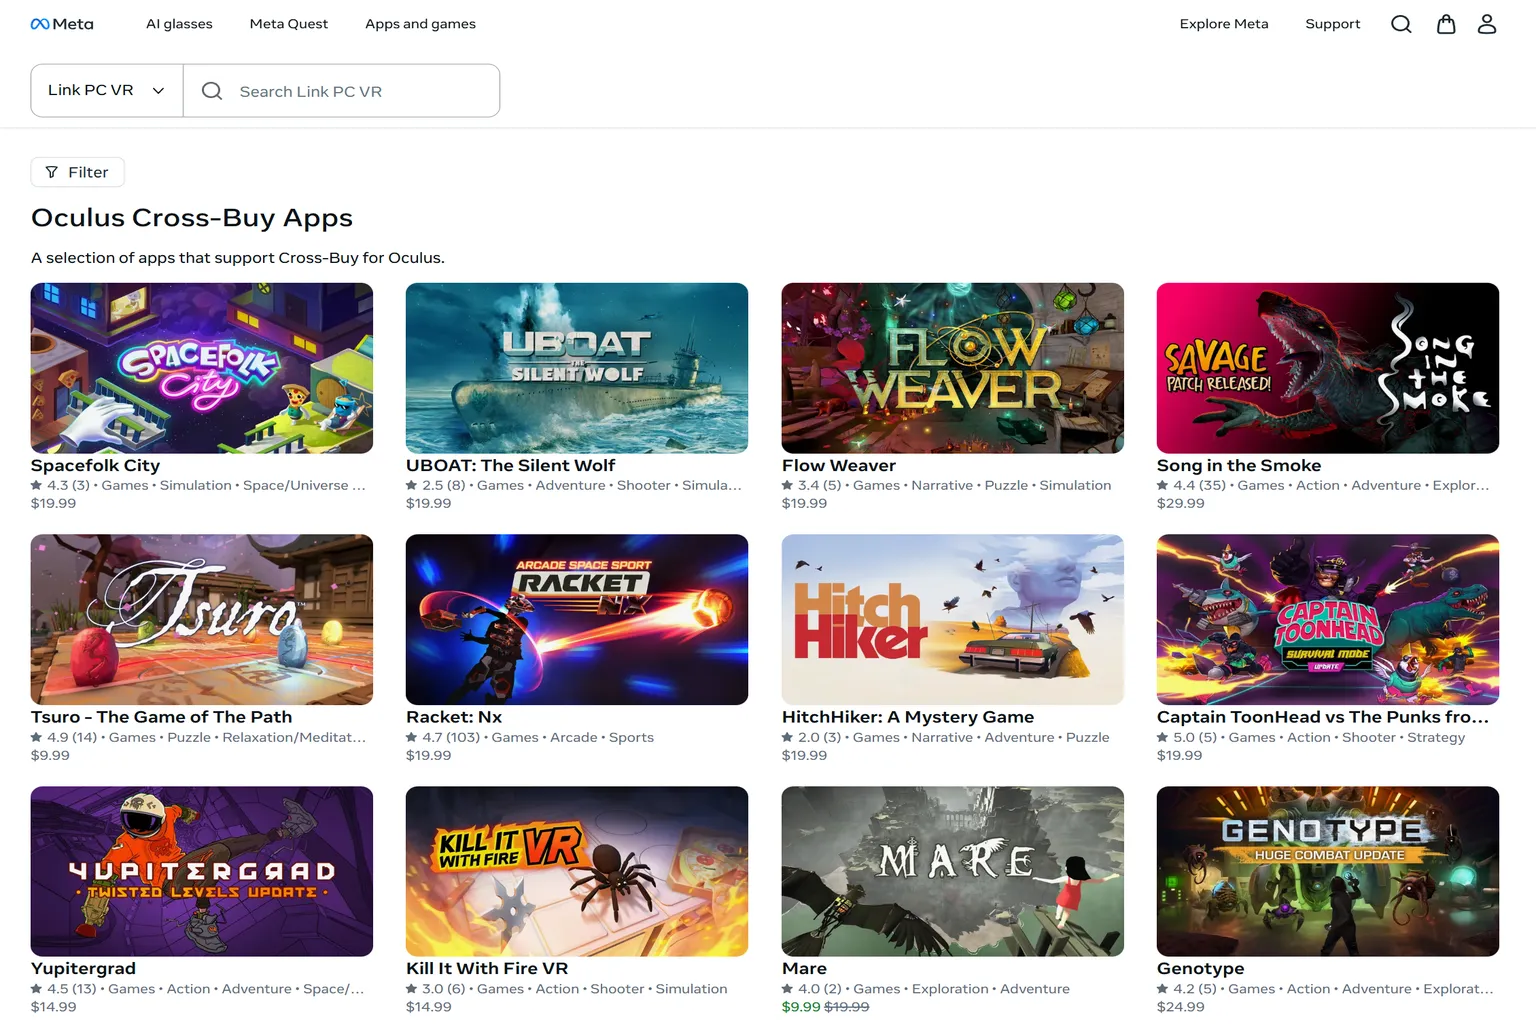Click the 3.4 (5) rating of Flow Weaver
1536x1024 pixels.
[x=811, y=485]
